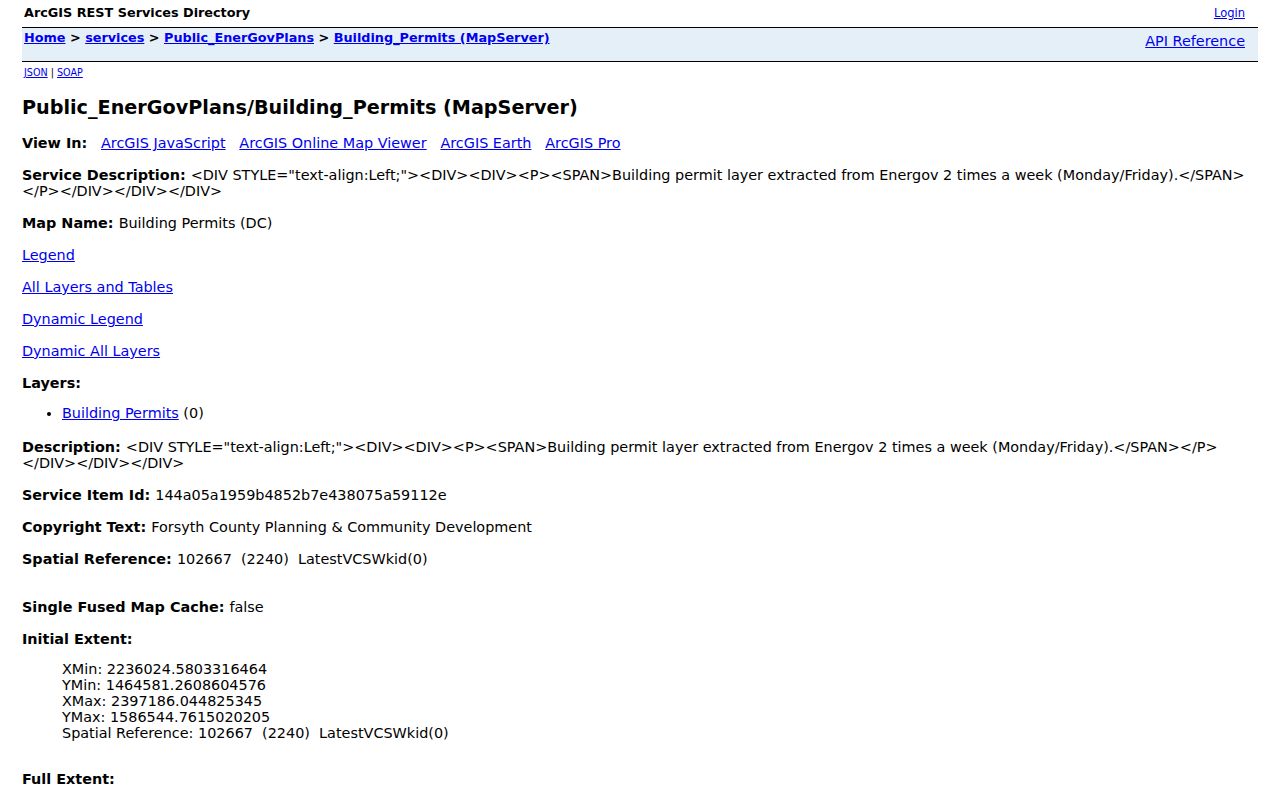Open the Login link
This screenshot has width=1280, height=800.
click(1229, 13)
